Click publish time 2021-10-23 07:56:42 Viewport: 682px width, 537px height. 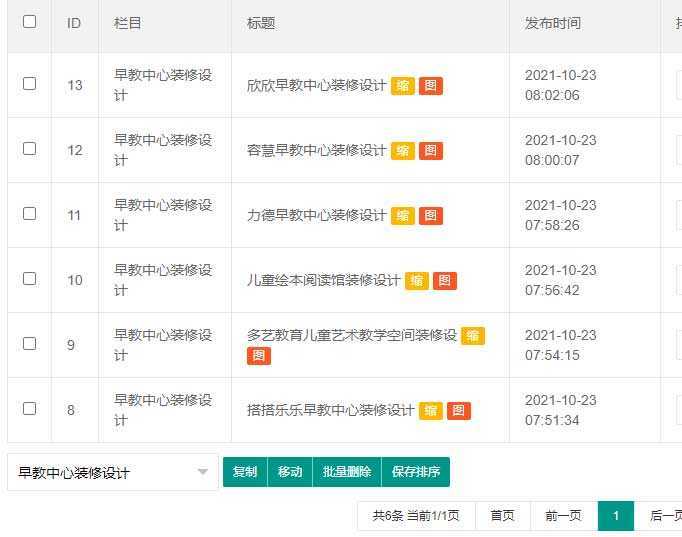click(560, 280)
